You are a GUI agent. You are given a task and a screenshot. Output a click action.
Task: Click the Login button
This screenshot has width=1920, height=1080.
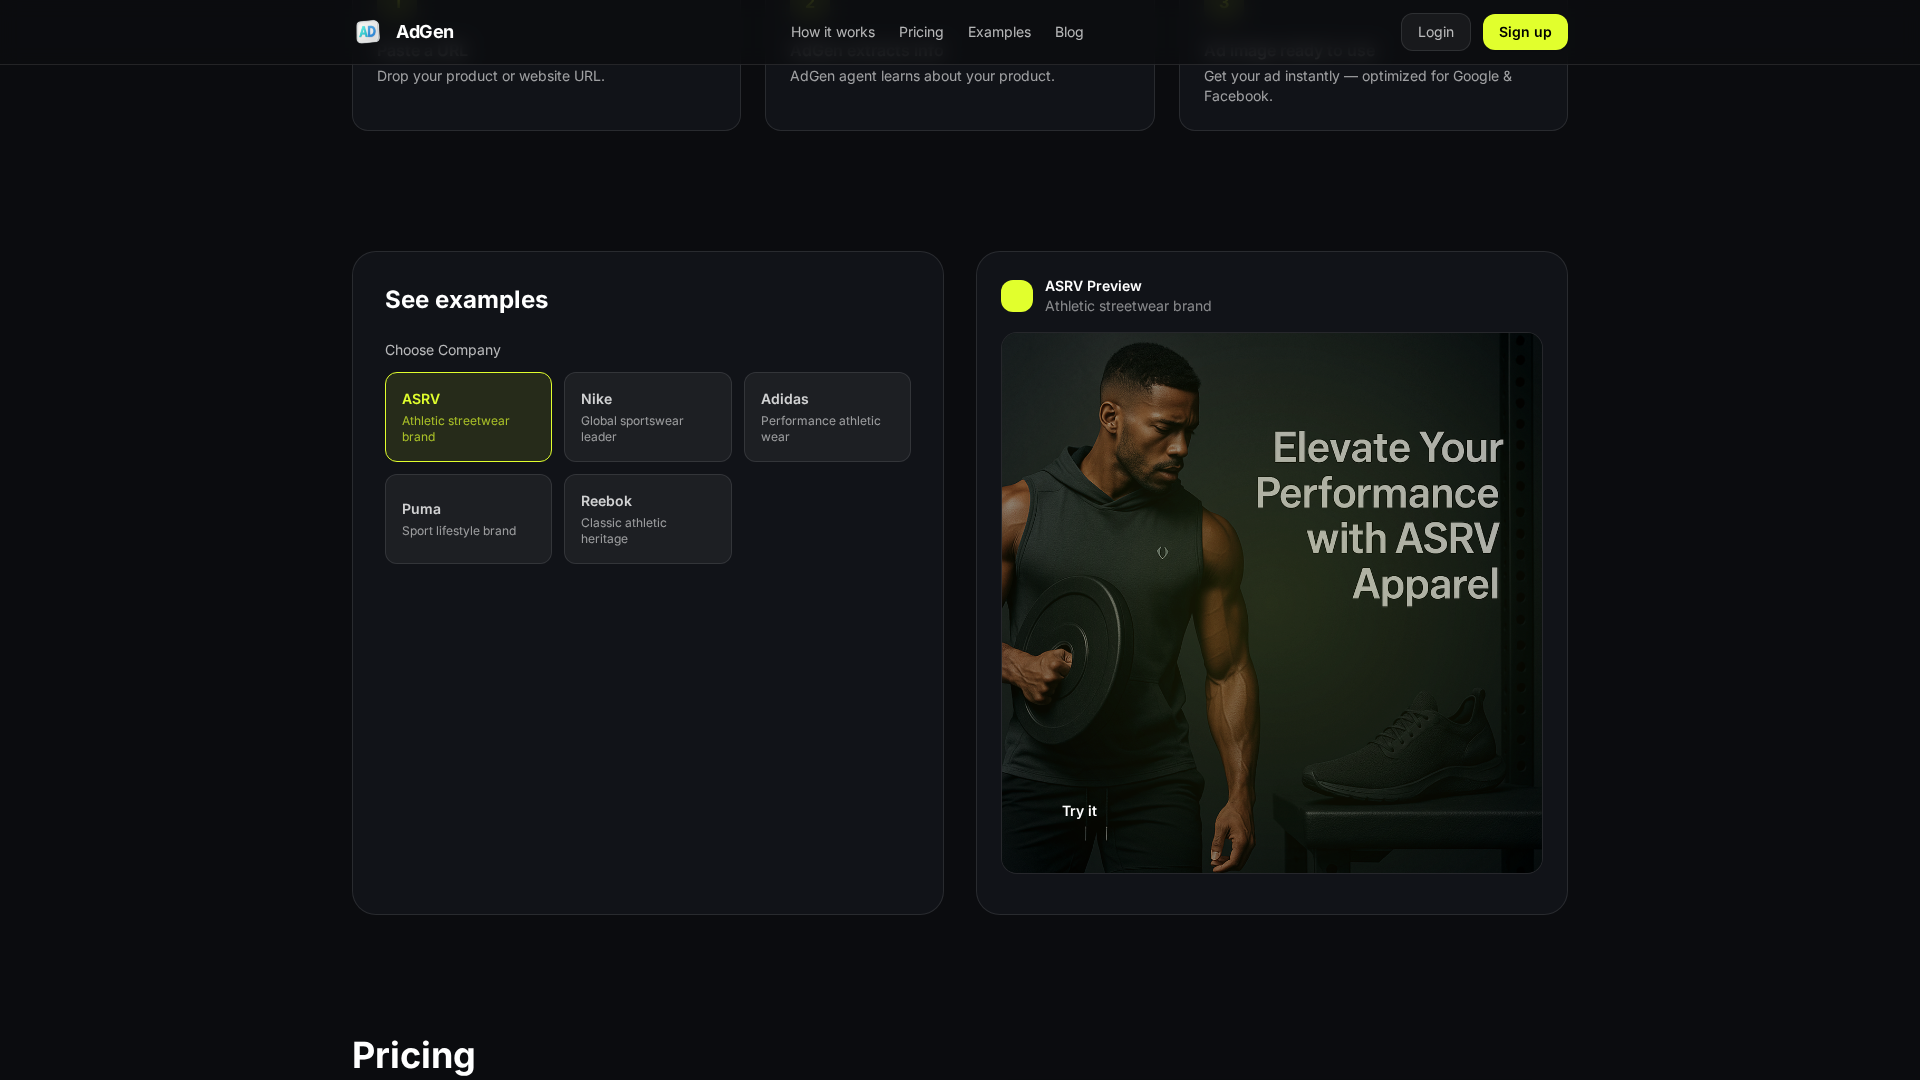click(x=1435, y=32)
